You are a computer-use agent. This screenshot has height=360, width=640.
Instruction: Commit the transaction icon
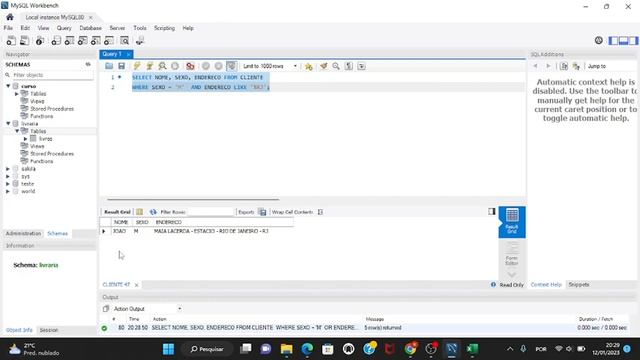(x=206, y=66)
